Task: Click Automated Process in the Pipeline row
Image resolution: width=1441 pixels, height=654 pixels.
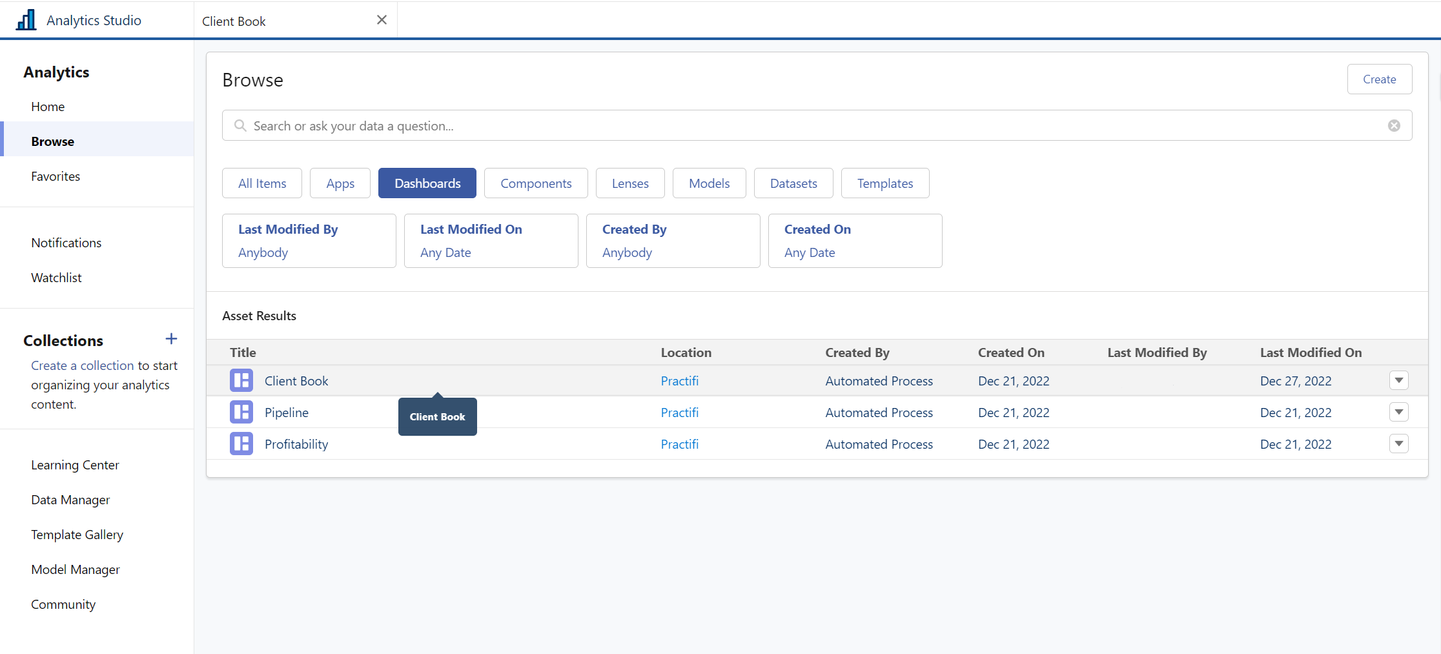Action: tap(879, 412)
